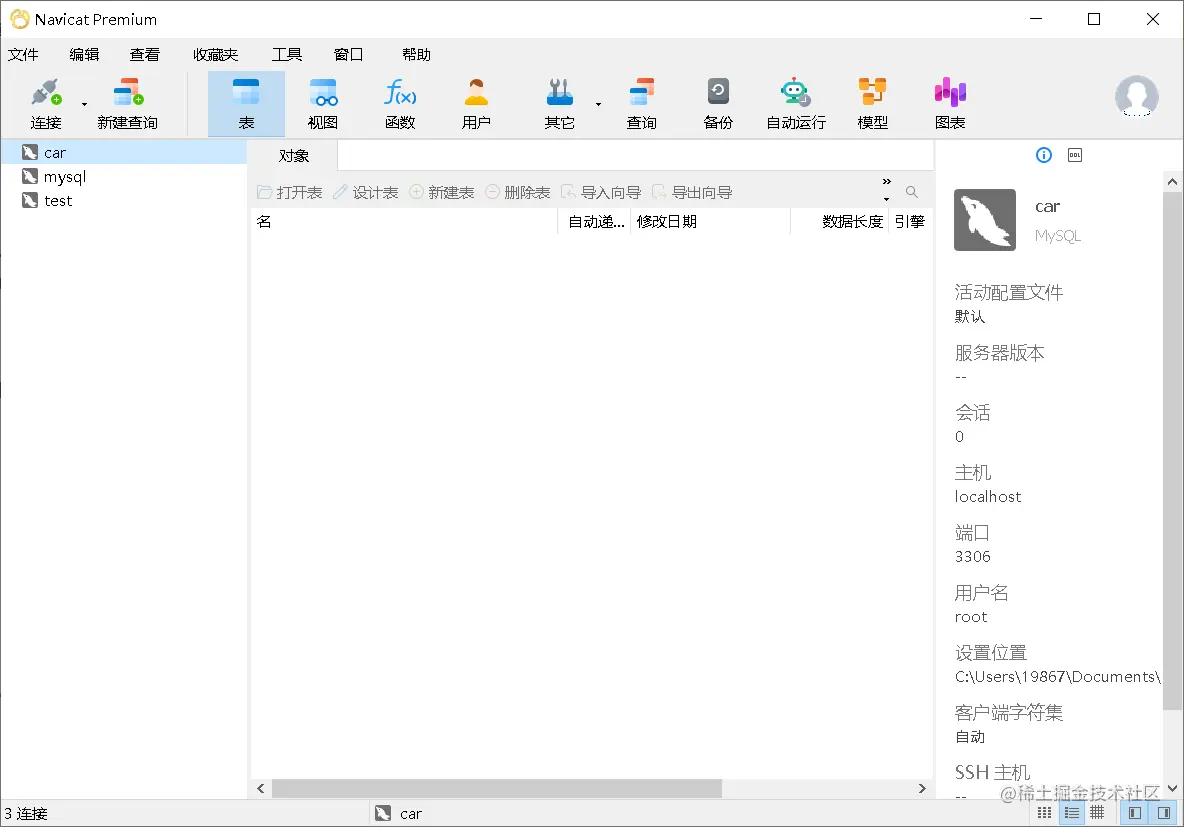Open the View (查看) menu
1184x827 pixels.
[x=144, y=54]
